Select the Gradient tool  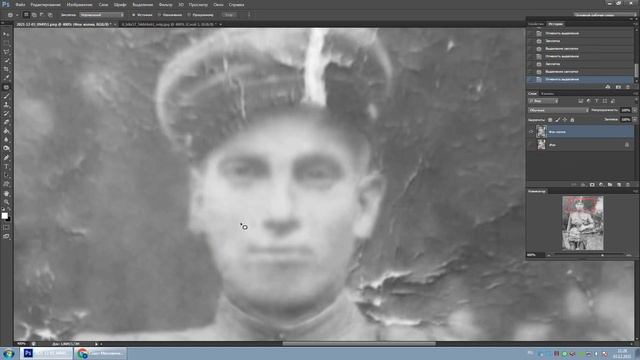(x=6, y=131)
